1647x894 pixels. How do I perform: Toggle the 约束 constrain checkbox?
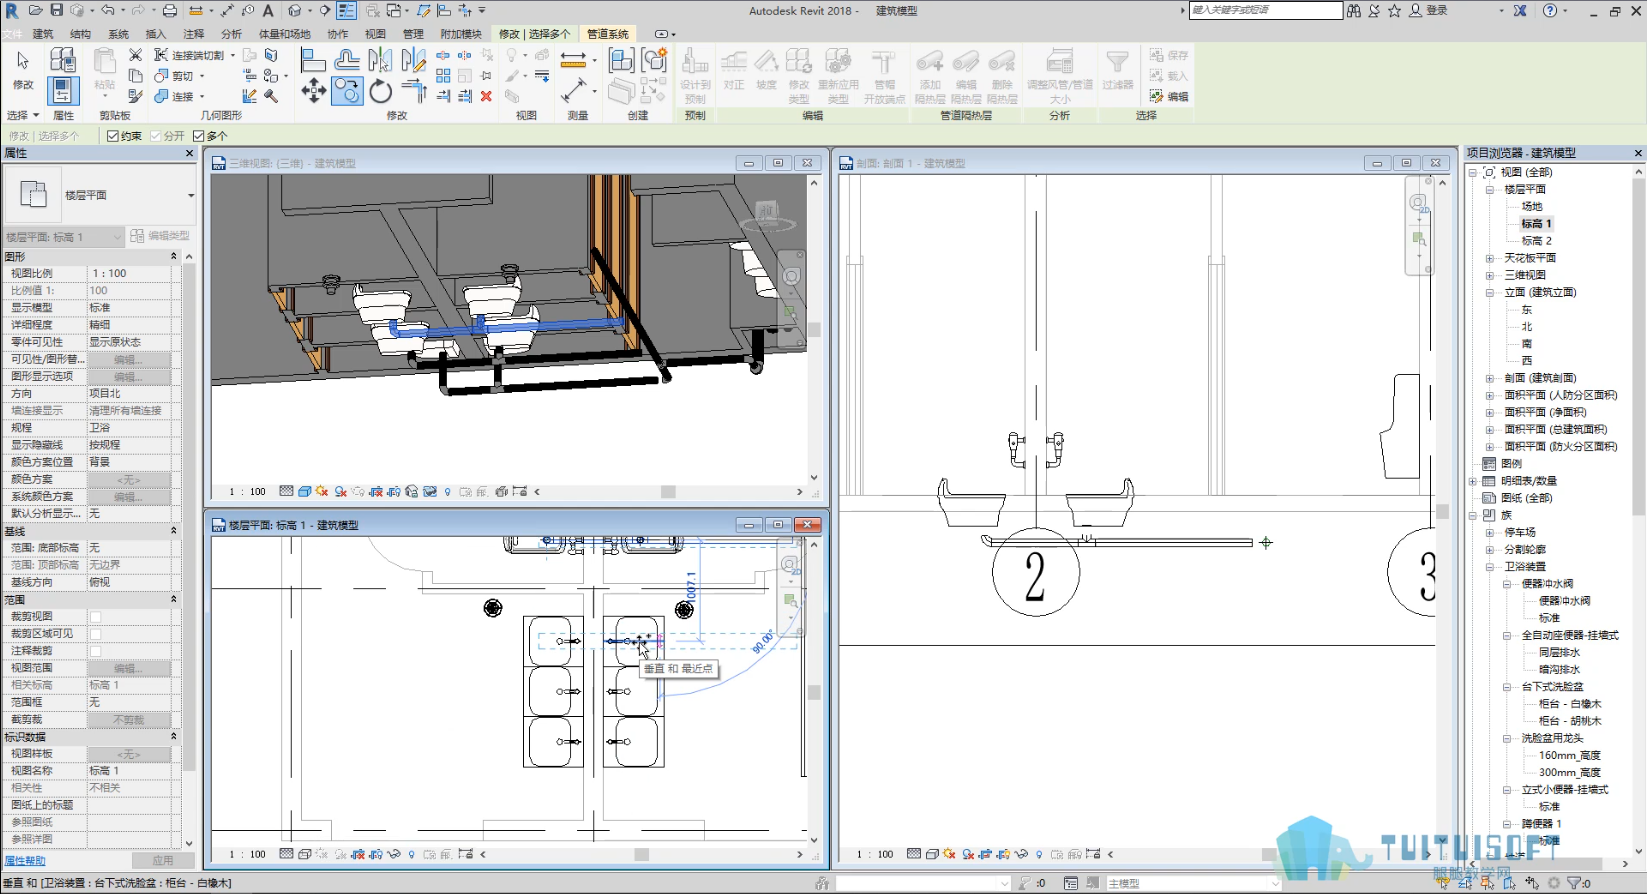point(113,136)
